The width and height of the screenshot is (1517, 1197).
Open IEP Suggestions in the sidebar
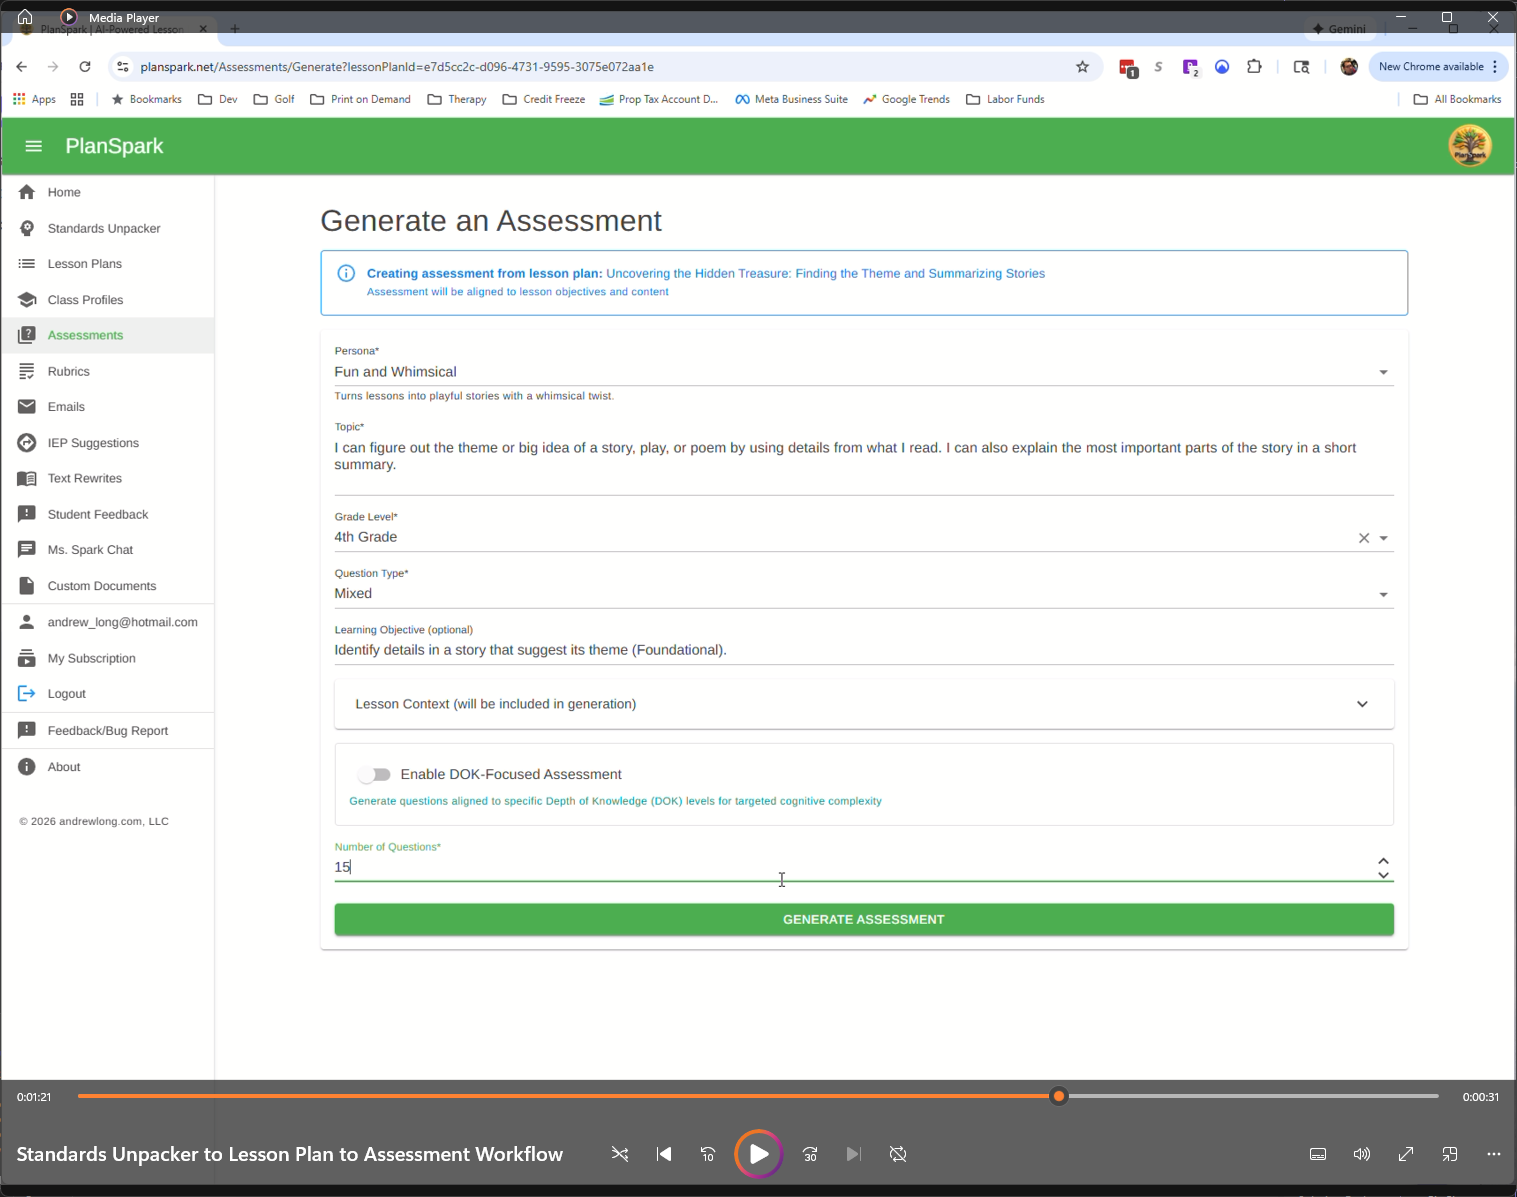click(93, 442)
